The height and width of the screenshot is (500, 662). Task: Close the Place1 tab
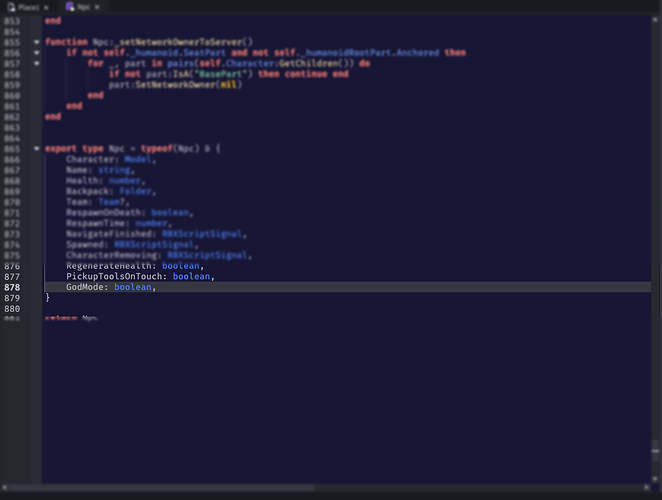tap(46, 8)
